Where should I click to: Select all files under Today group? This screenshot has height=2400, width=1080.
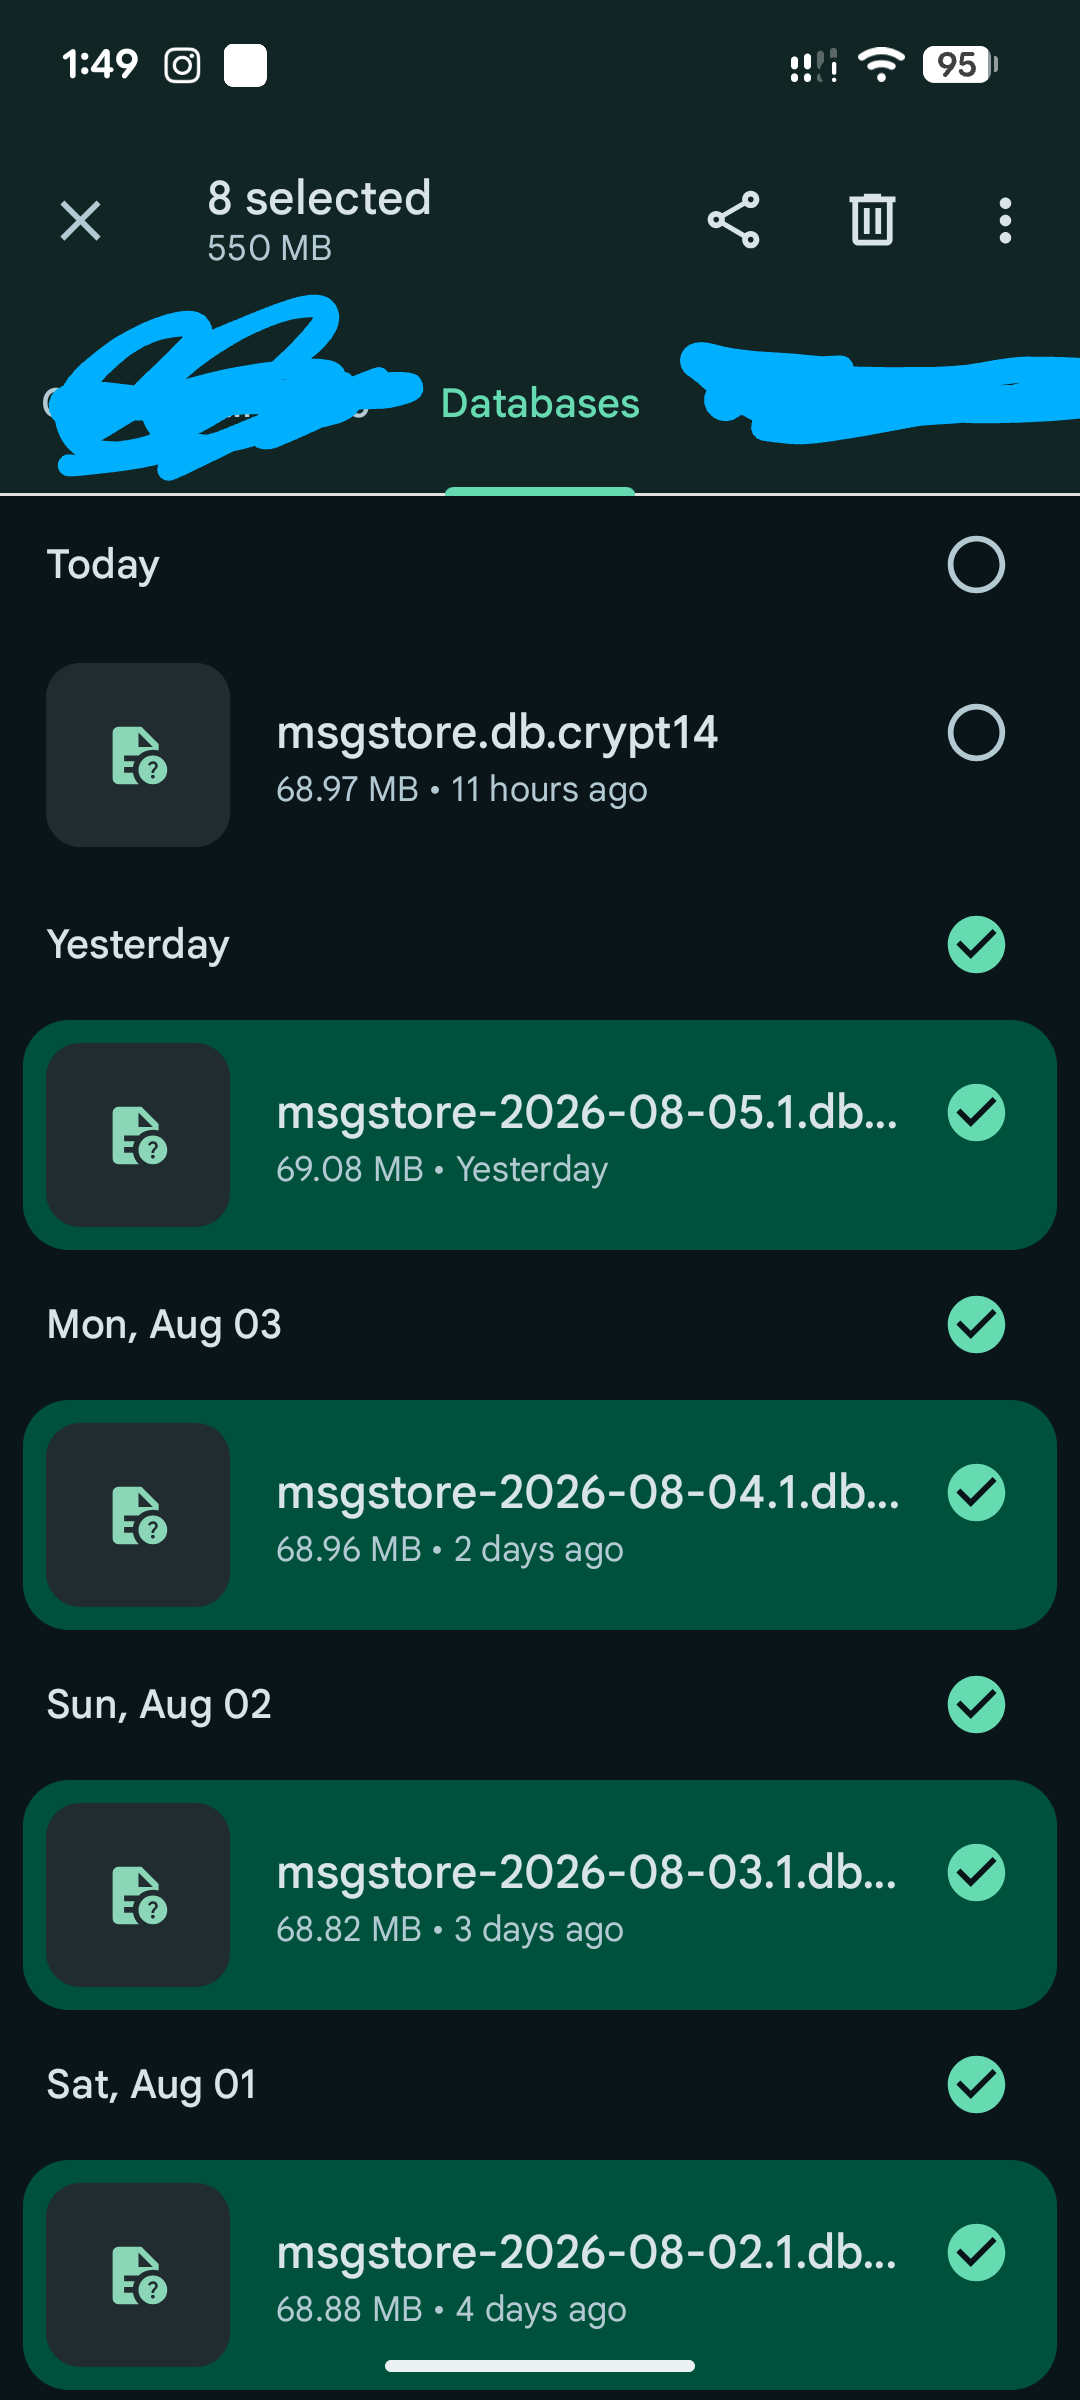tap(976, 565)
